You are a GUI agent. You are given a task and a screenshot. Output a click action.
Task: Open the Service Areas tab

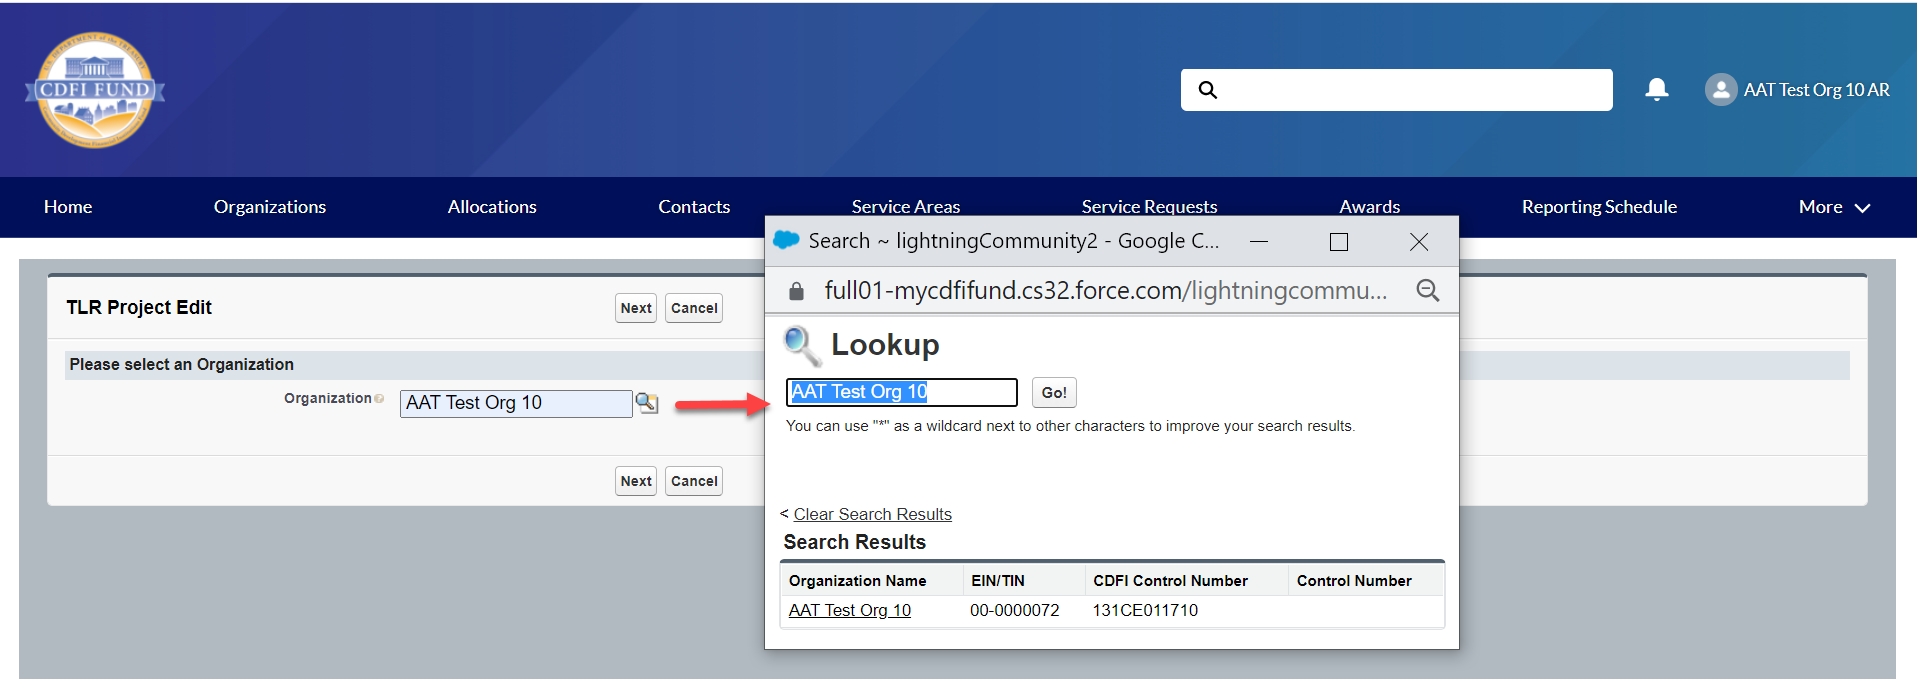tap(906, 206)
